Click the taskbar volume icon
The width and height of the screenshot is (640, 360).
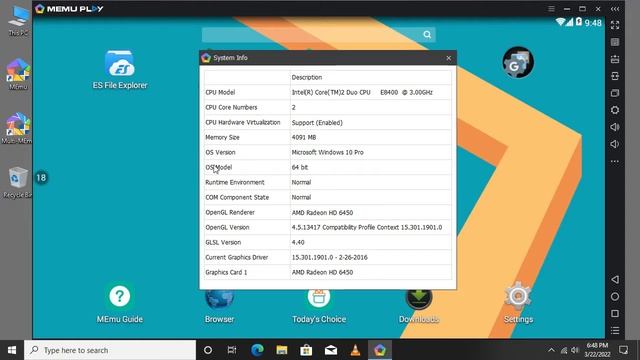coord(575,350)
